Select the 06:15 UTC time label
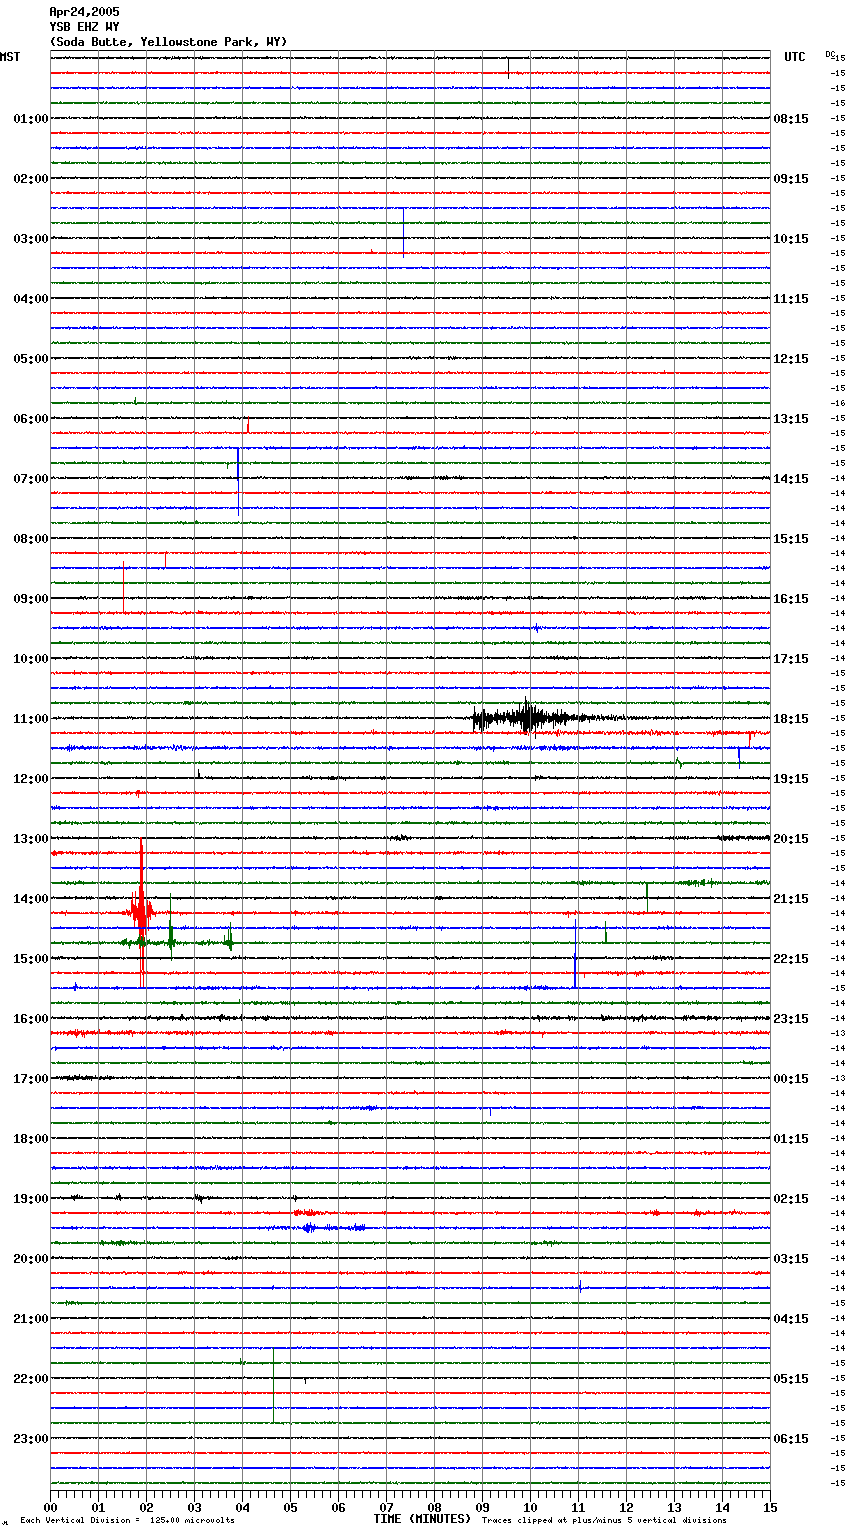 tap(791, 1439)
